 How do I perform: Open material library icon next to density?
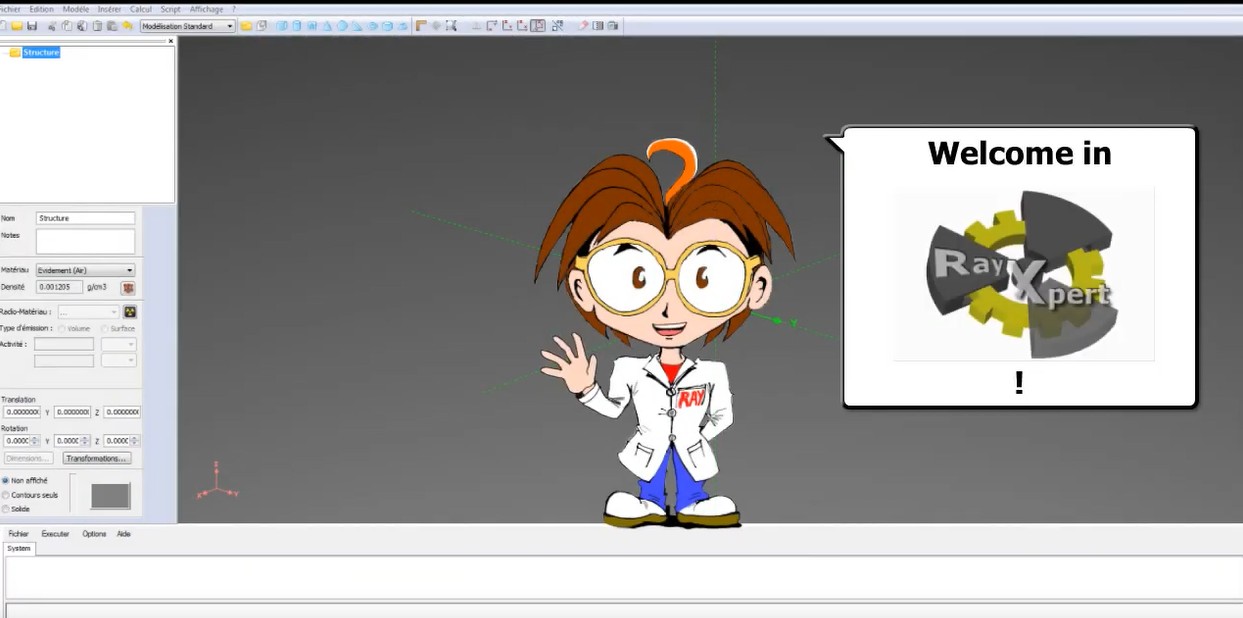[128, 288]
